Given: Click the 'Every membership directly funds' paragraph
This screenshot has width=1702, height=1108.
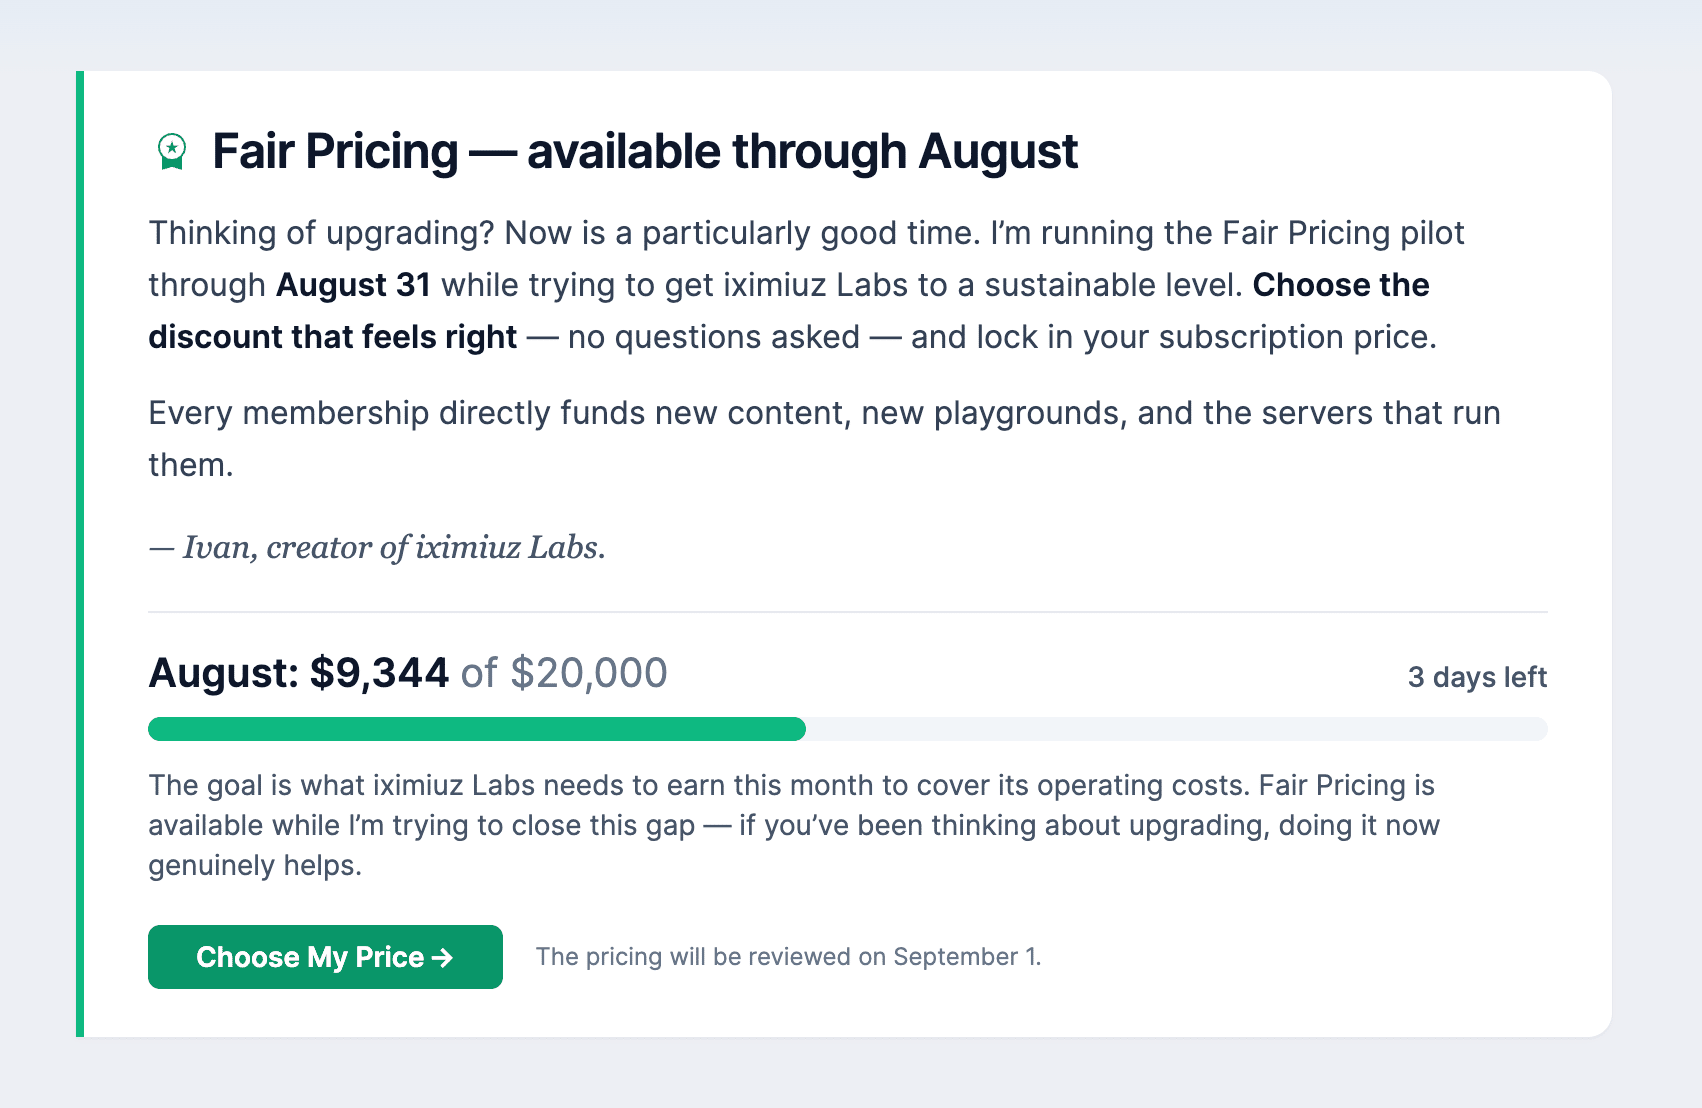Looking at the screenshot, I should click(x=824, y=439).
